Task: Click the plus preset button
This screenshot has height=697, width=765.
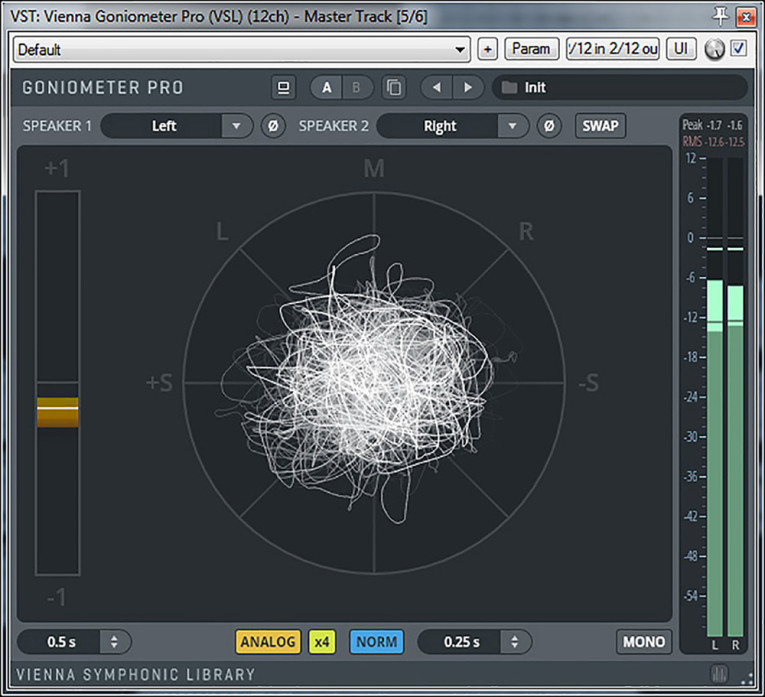Action: pos(487,49)
